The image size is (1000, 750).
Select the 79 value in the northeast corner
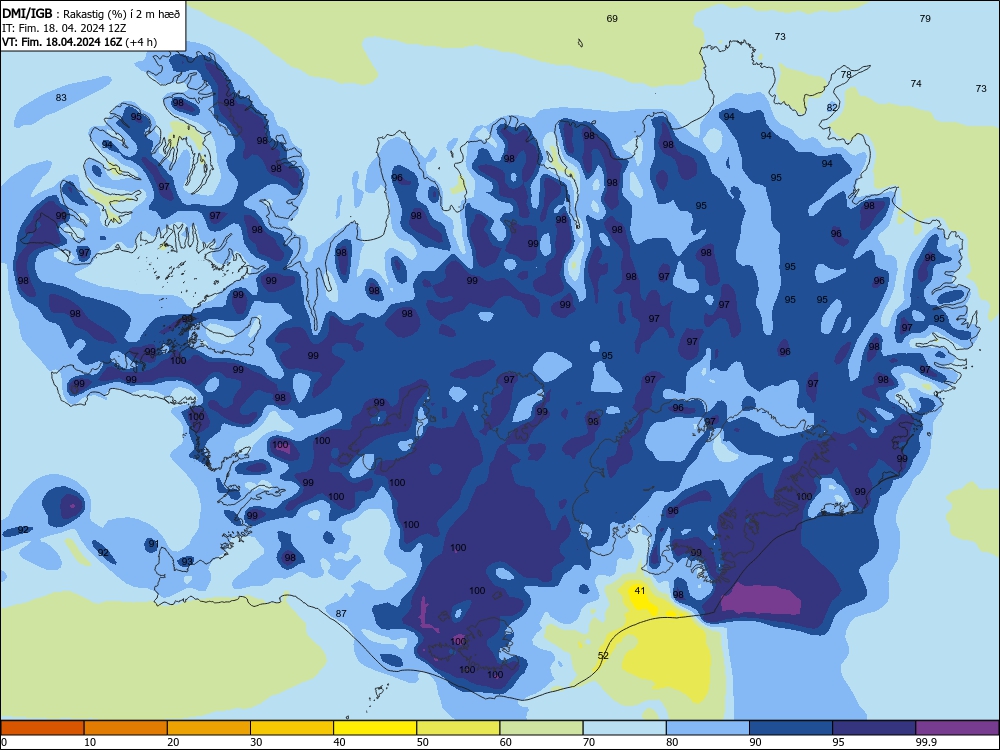925,18
